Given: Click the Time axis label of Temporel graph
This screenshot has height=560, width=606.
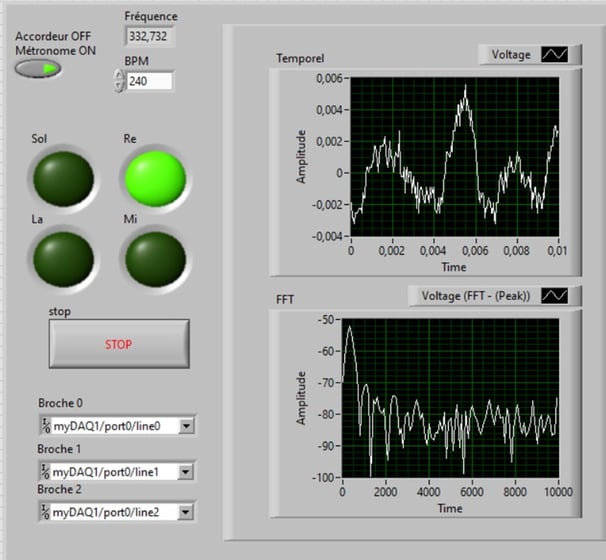Looking at the screenshot, I should pyautogui.click(x=454, y=267).
